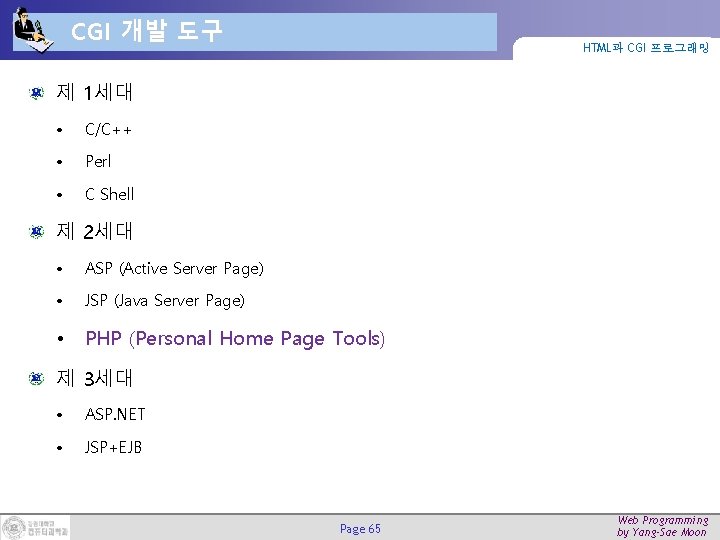Select the heading '제 1세대'
720x540 pixels.
tap(94, 92)
